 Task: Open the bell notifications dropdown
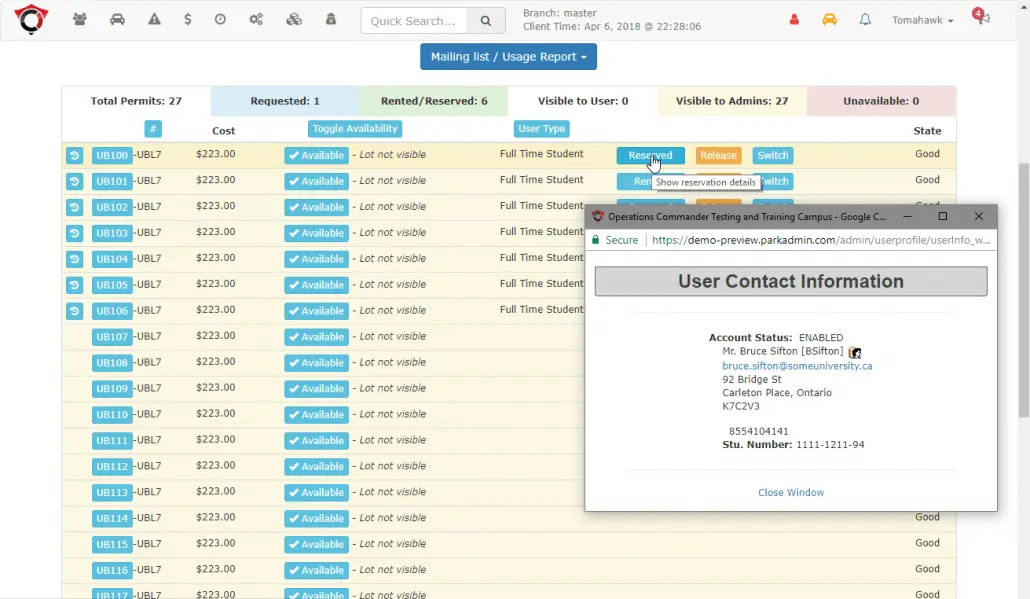(x=867, y=18)
